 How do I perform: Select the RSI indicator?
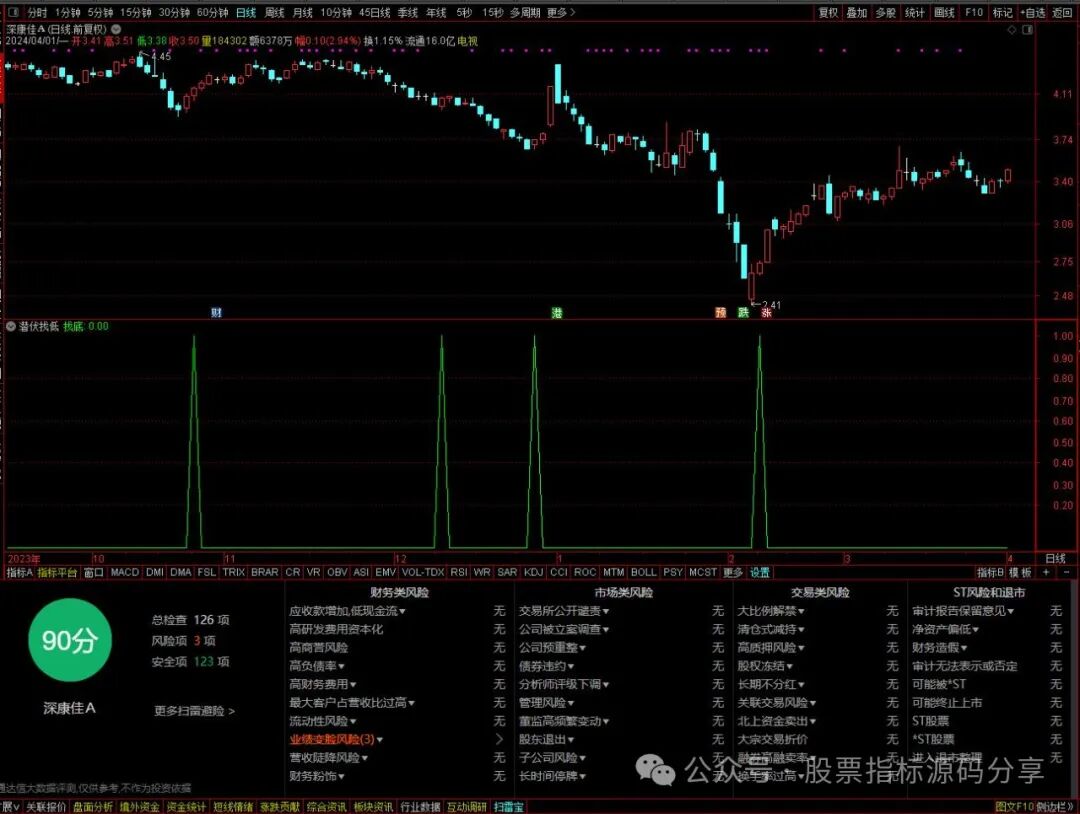(x=458, y=572)
